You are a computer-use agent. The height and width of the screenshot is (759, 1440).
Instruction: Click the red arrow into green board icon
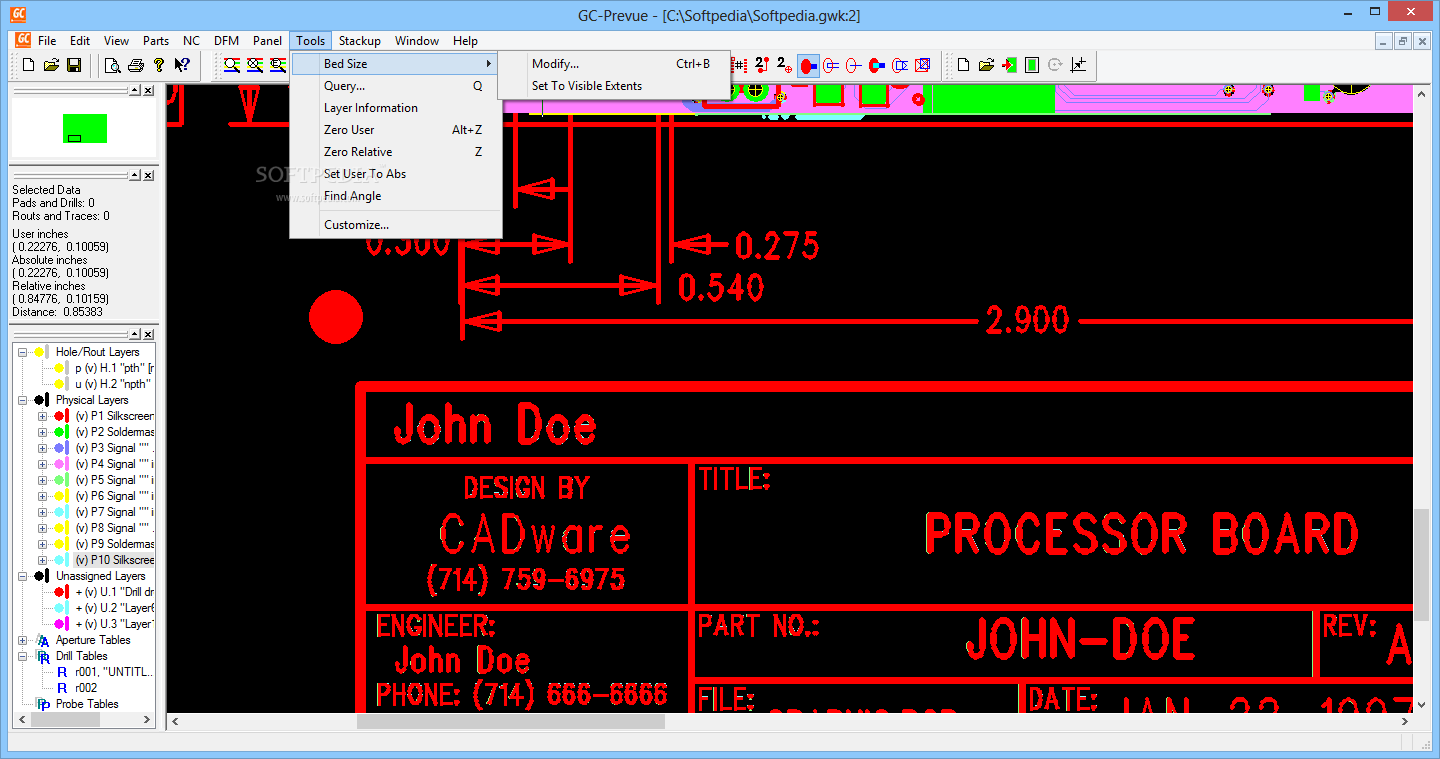pos(1009,65)
